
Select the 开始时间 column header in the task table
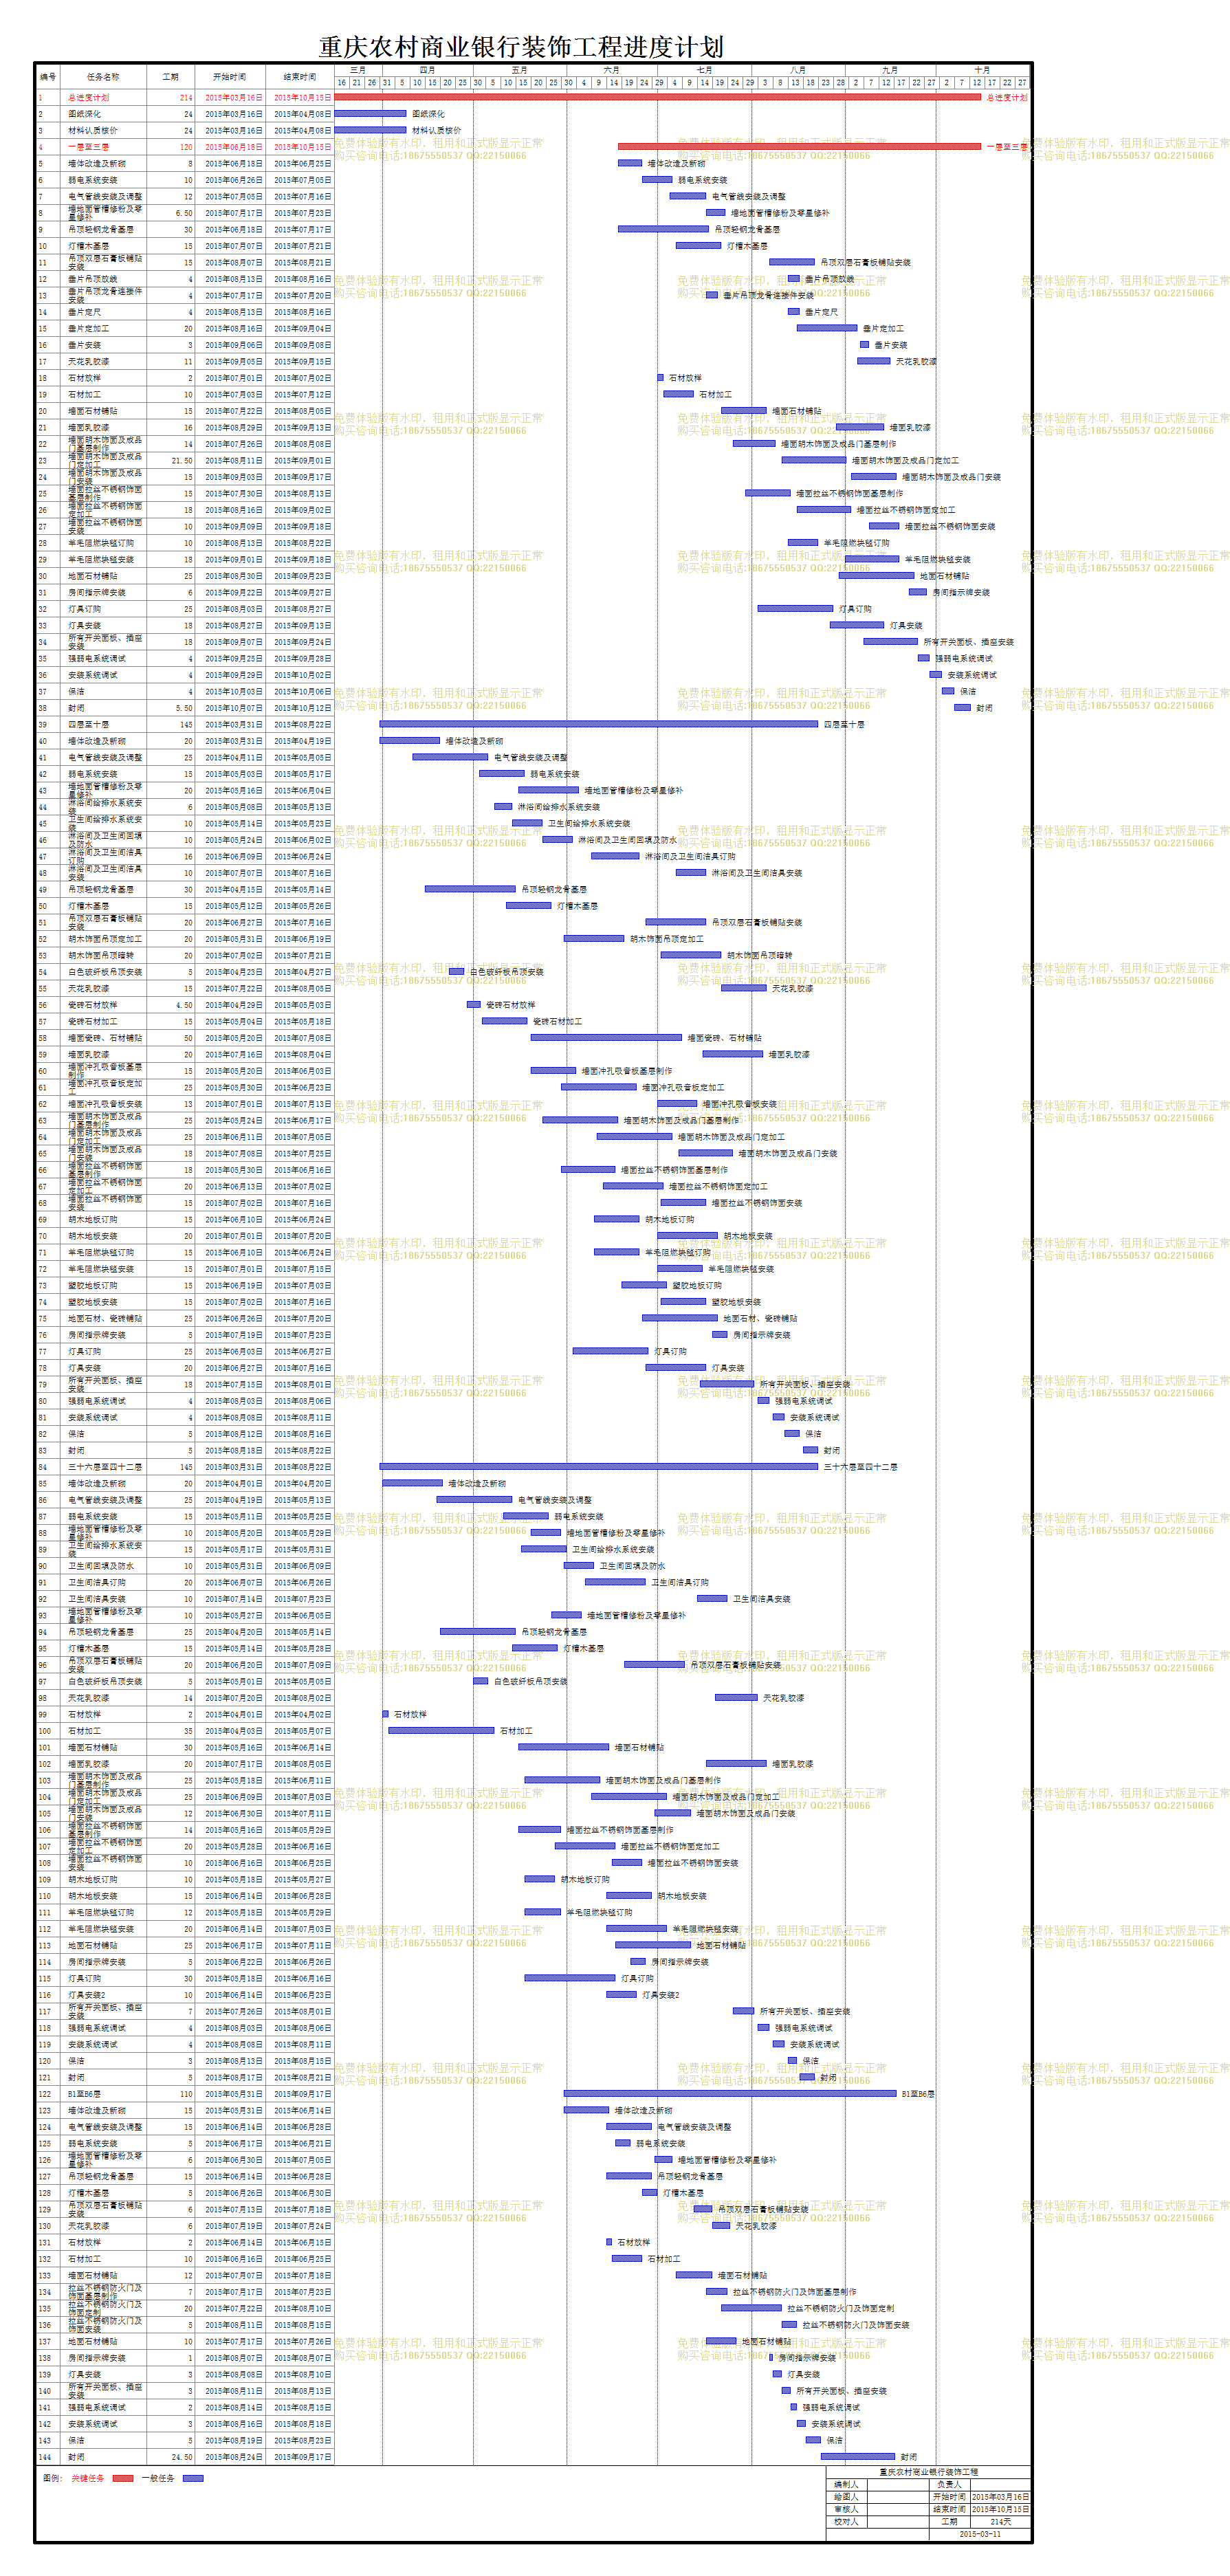pos(230,77)
